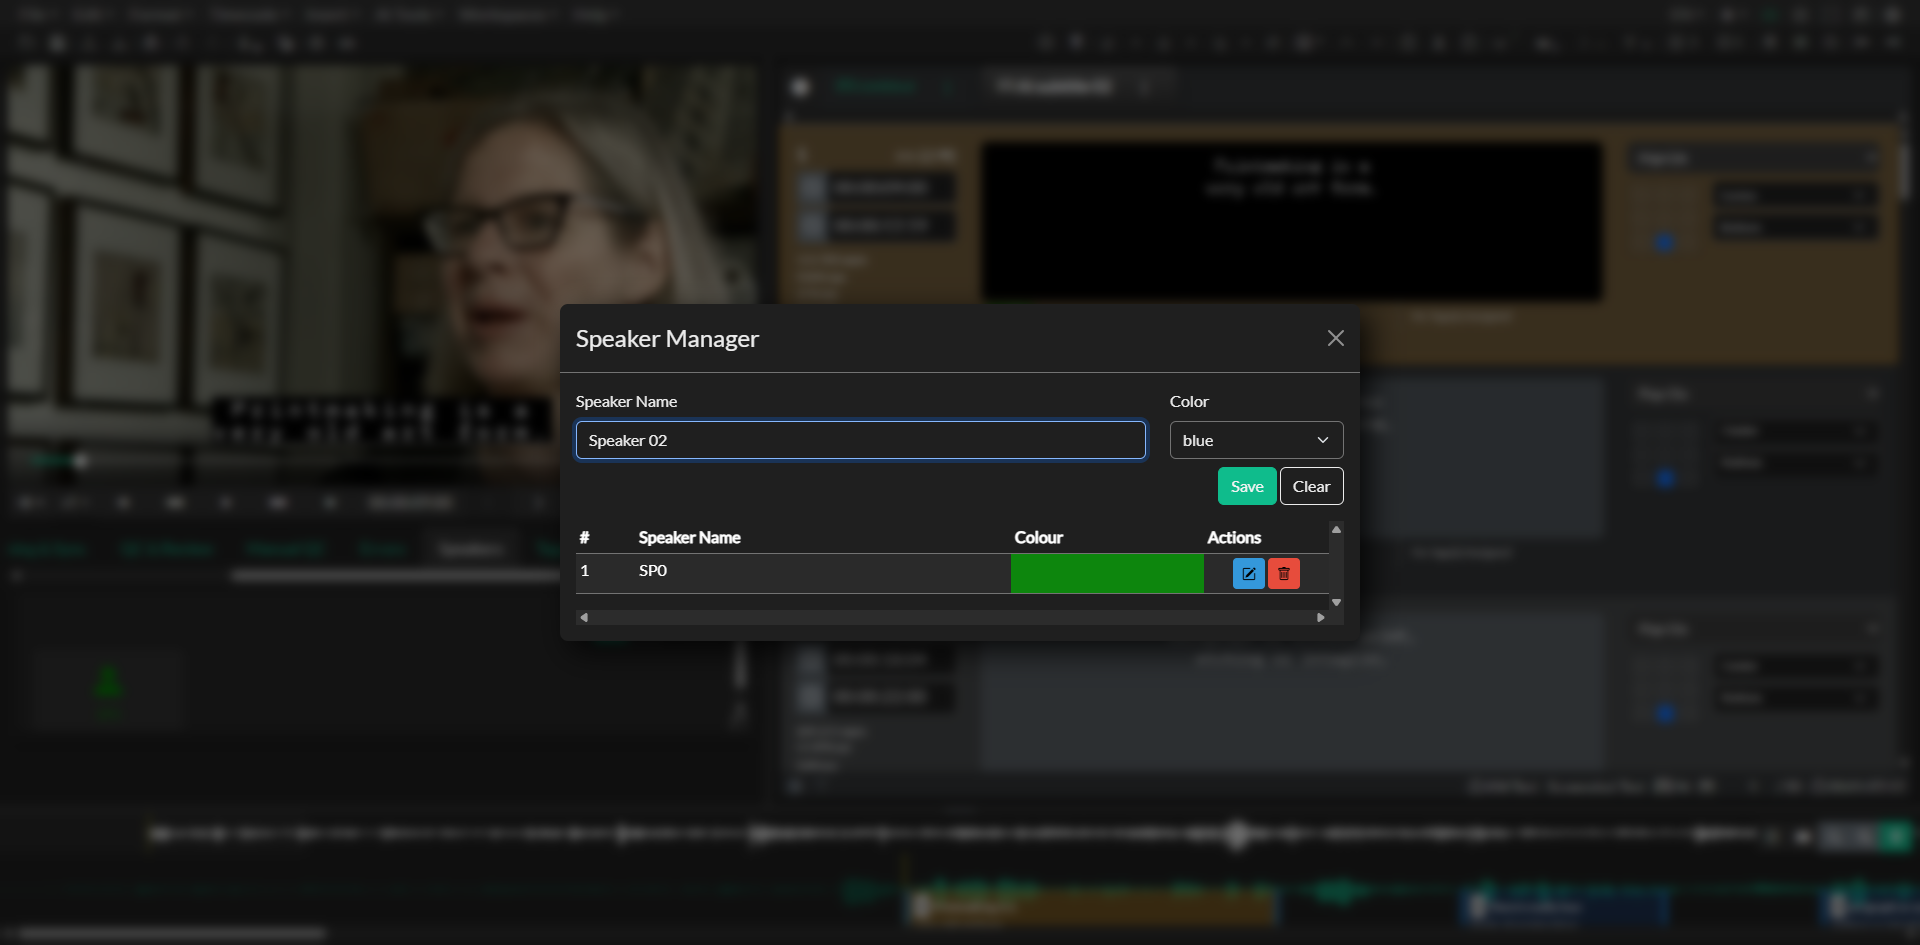Close the Speaker Manager dialog

tap(1336, 338)
